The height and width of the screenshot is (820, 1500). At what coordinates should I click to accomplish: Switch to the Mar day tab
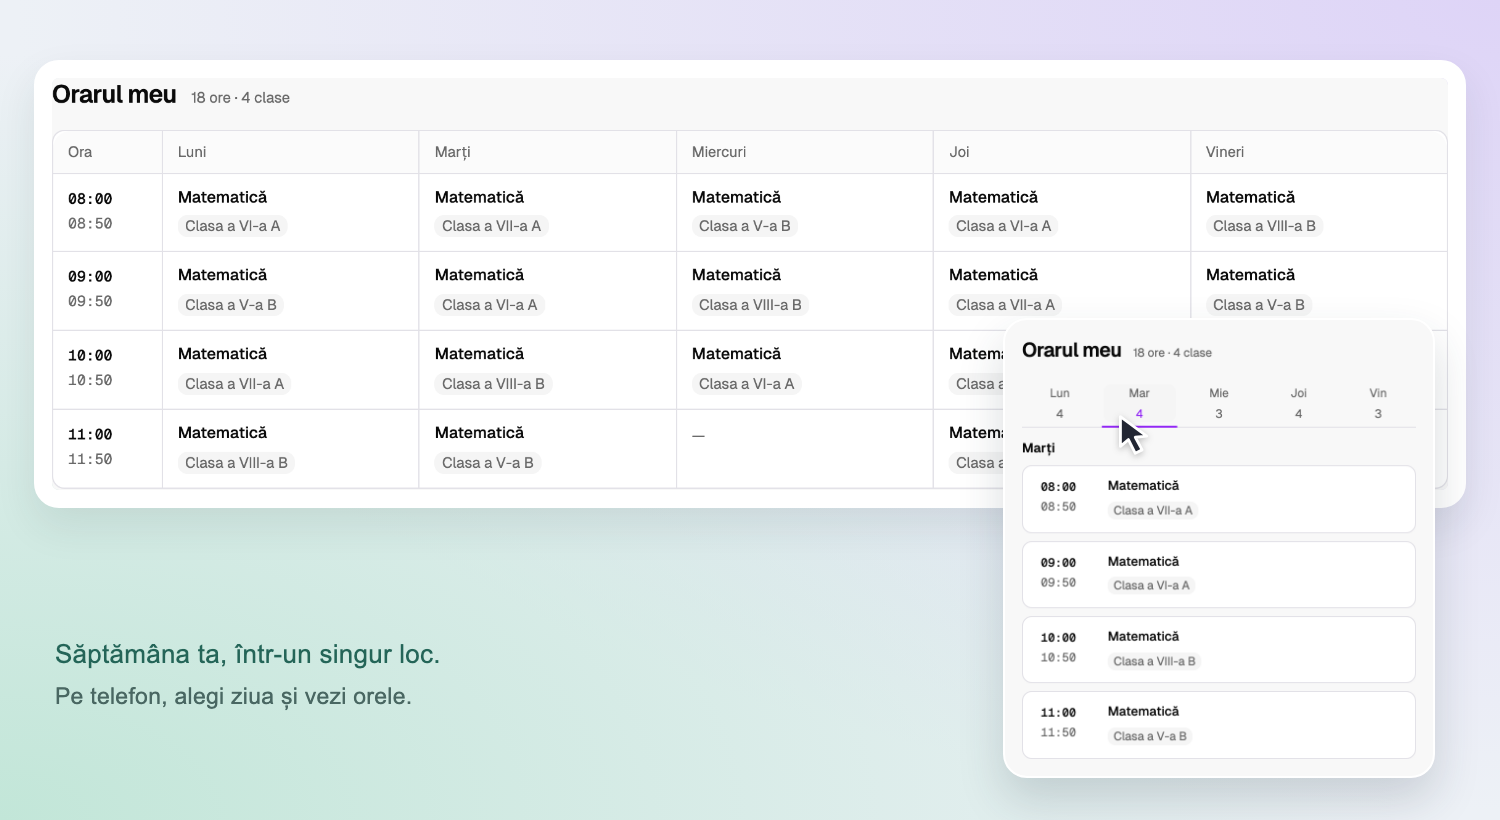pos(1139,403)
